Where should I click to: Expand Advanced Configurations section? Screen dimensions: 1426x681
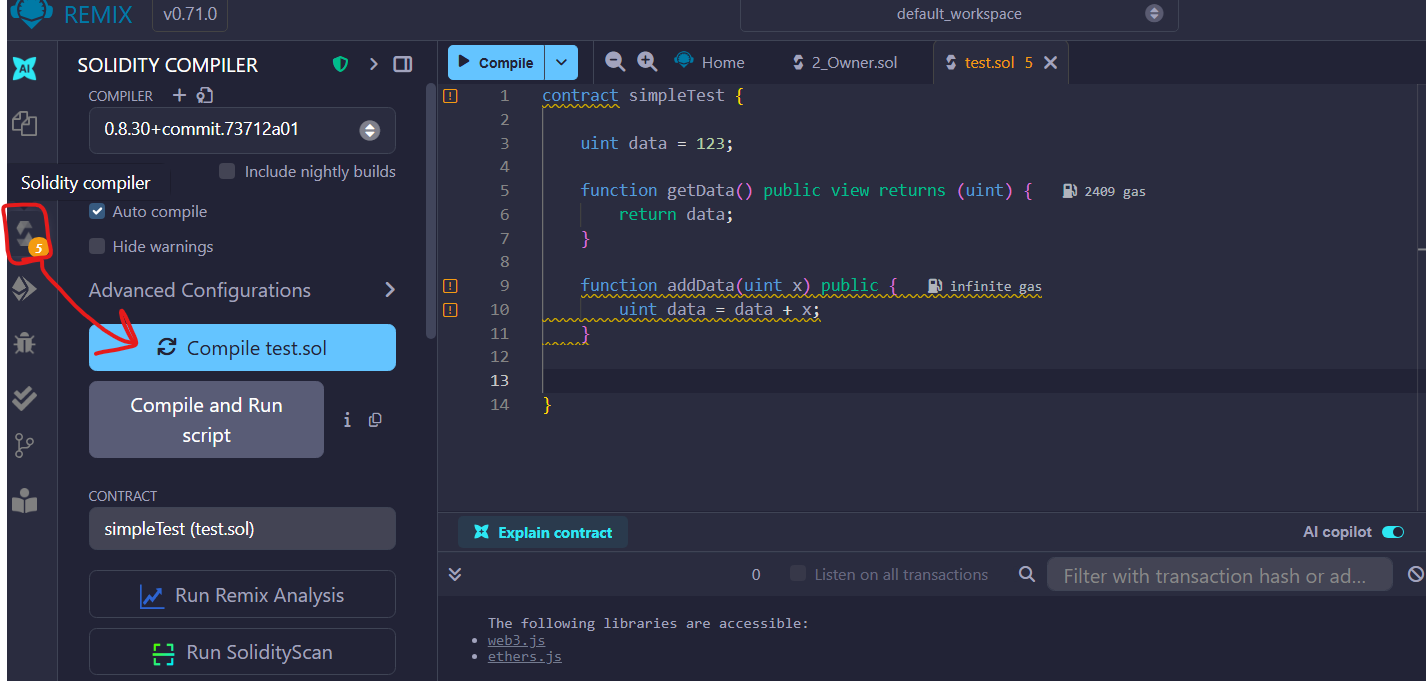242,290
